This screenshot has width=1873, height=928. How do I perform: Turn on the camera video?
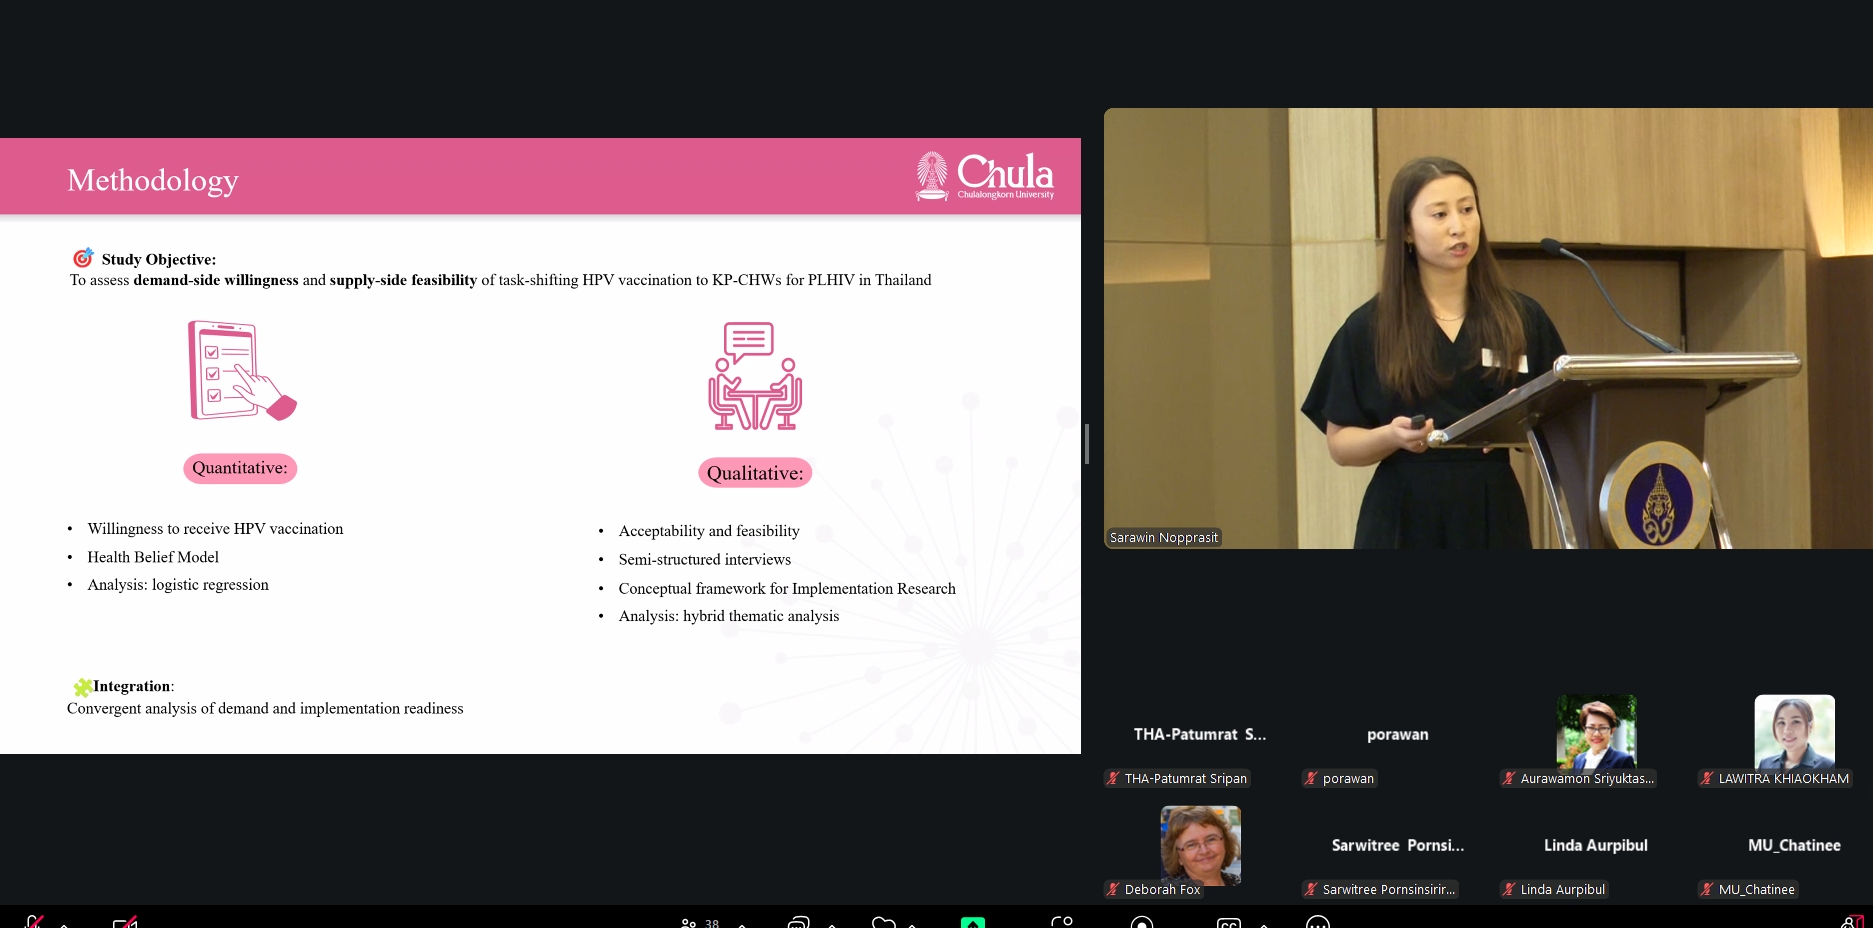pyautogui.click(x=125, y=922)
